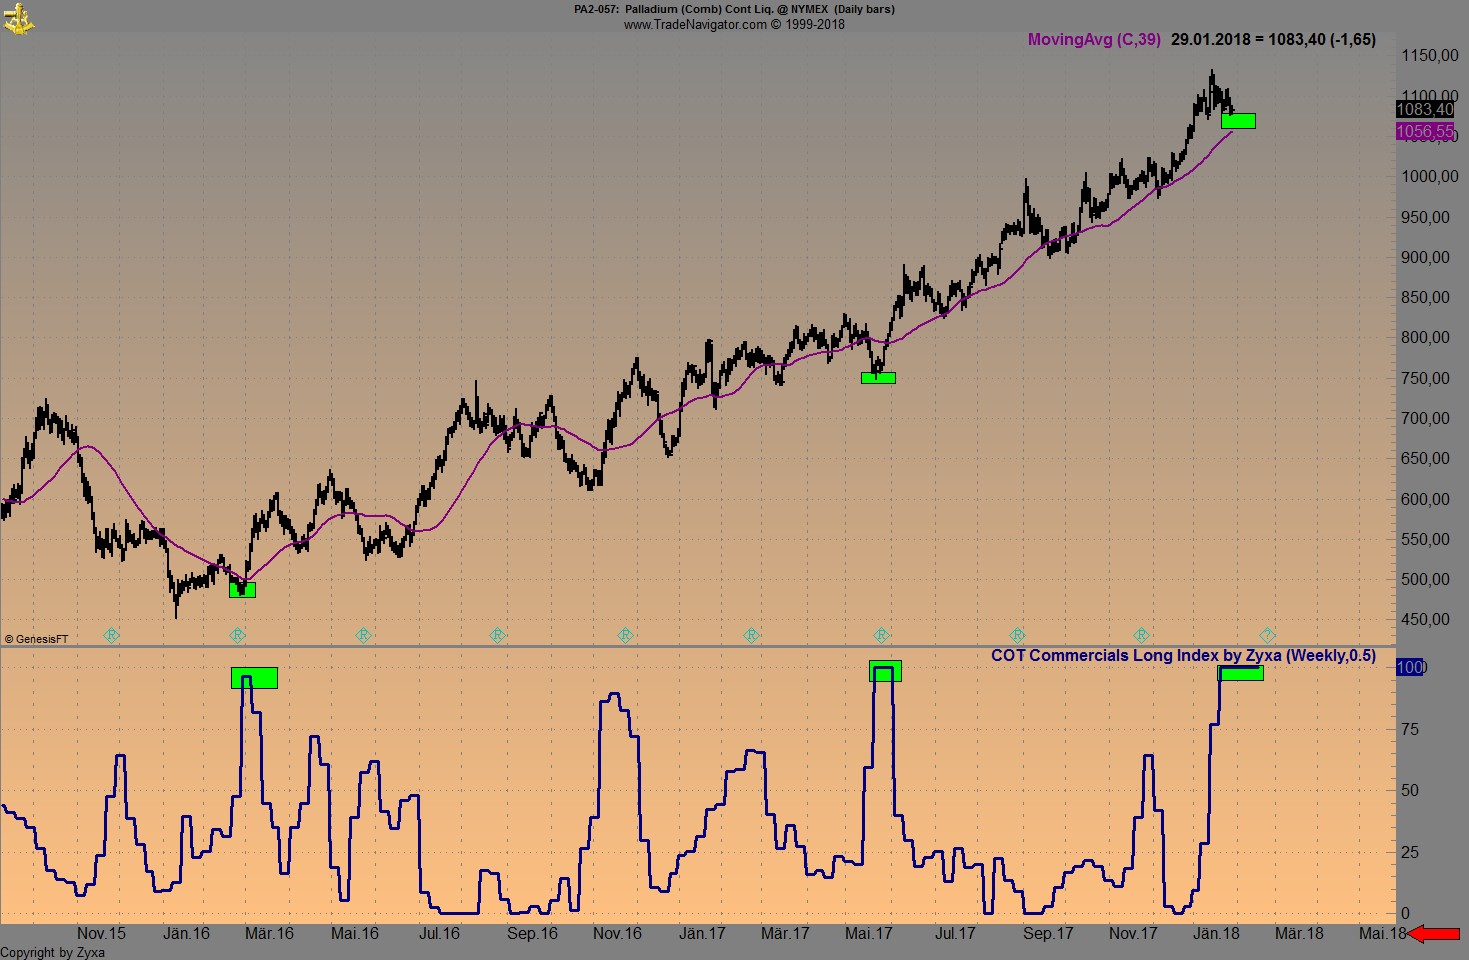Click the R rollover marker above Mär.16

click(237, 635)
